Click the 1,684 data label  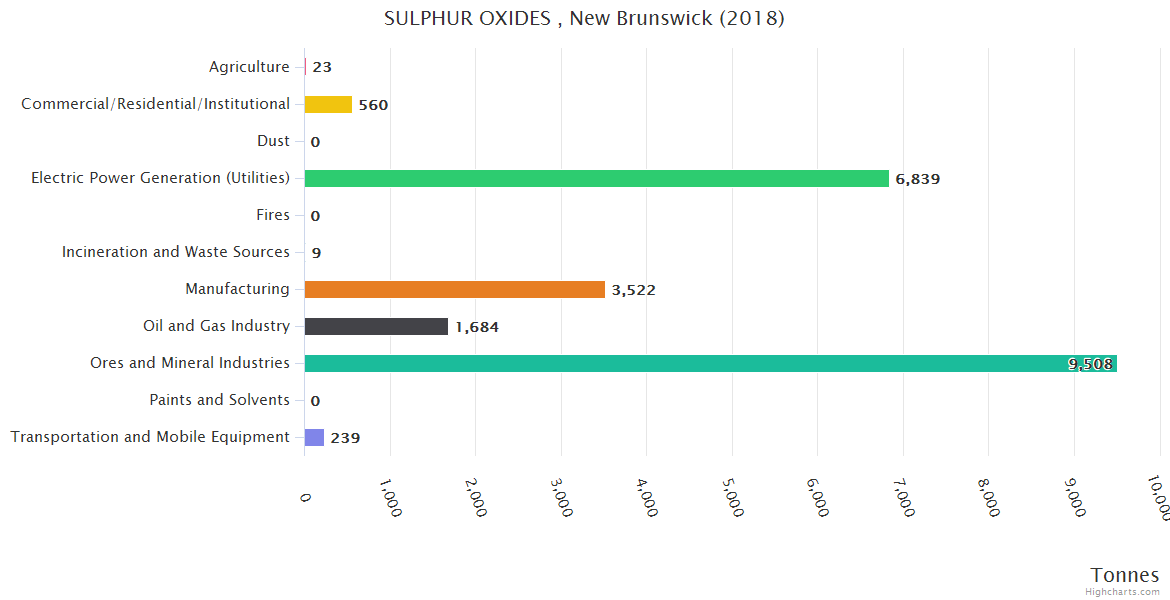tap(477, 327)
